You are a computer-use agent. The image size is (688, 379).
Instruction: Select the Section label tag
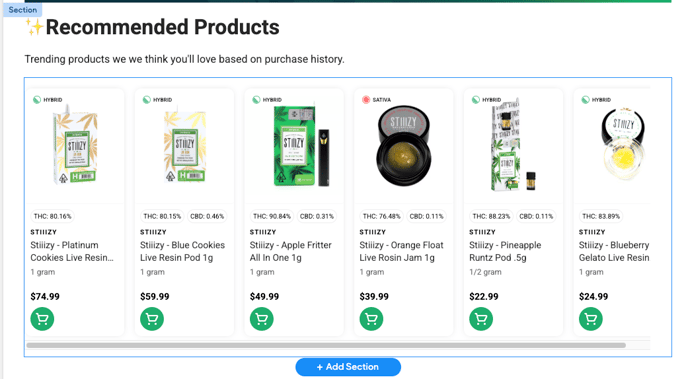pyautogui.click(x=23, y=10)
